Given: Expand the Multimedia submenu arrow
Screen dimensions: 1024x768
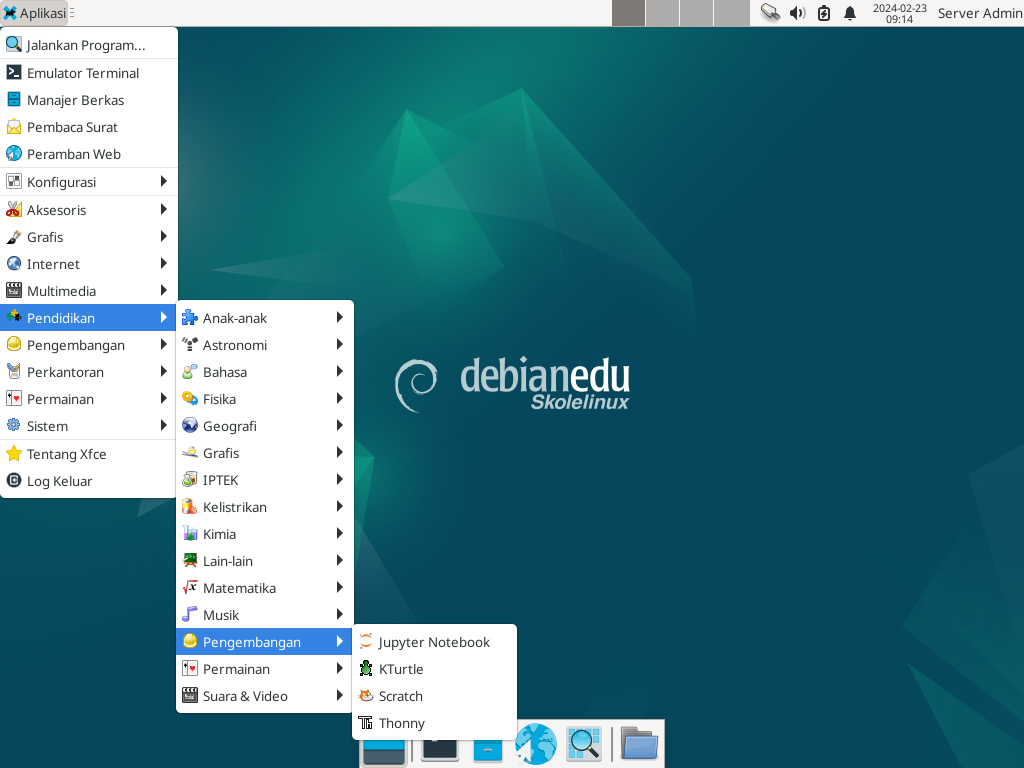Looking at the screenshot, I should point(164,291).
